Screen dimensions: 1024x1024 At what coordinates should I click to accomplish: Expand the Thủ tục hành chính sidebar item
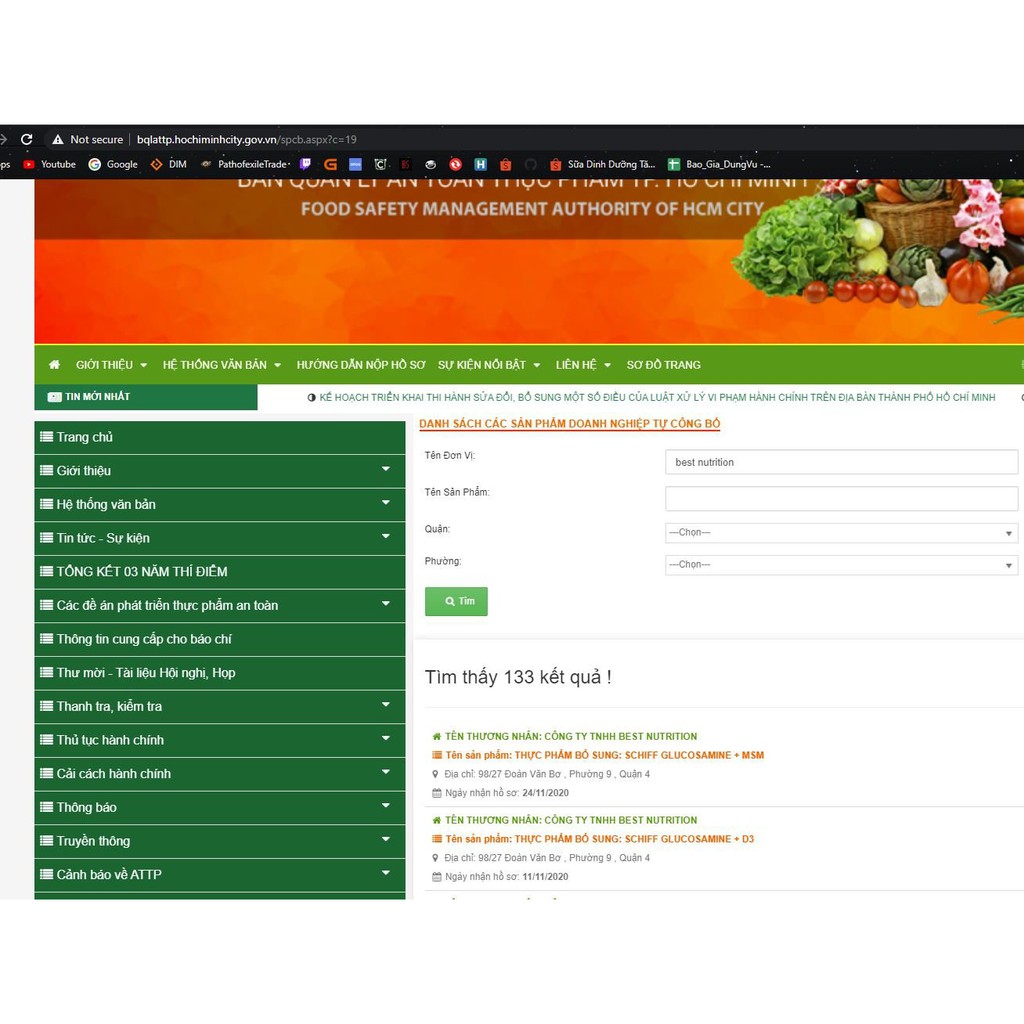tap(385, 739)
